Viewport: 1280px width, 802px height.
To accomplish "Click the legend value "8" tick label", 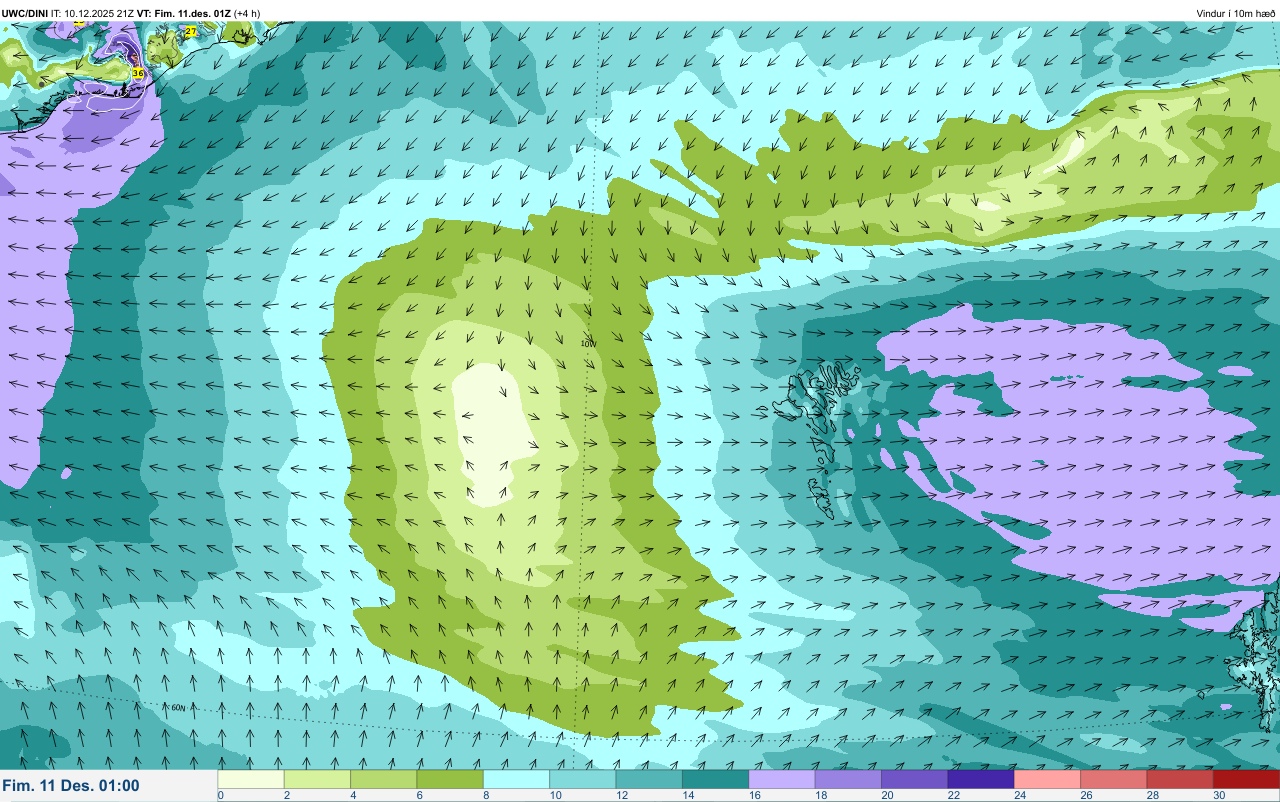I will [x=486, y=796].
